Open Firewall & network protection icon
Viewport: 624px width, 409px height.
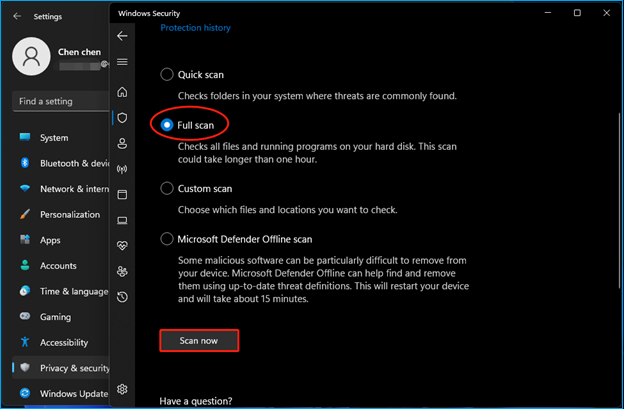coord(122,169)
